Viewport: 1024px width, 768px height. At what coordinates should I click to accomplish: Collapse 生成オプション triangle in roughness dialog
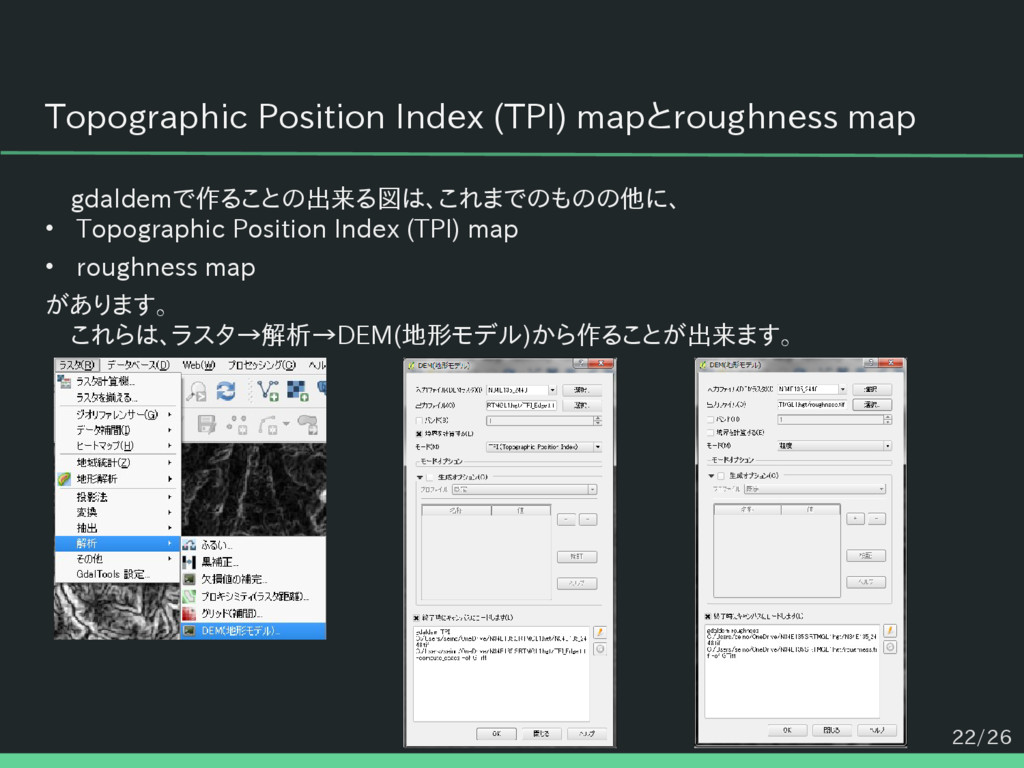pyautogui.click(x=711, y=476)
